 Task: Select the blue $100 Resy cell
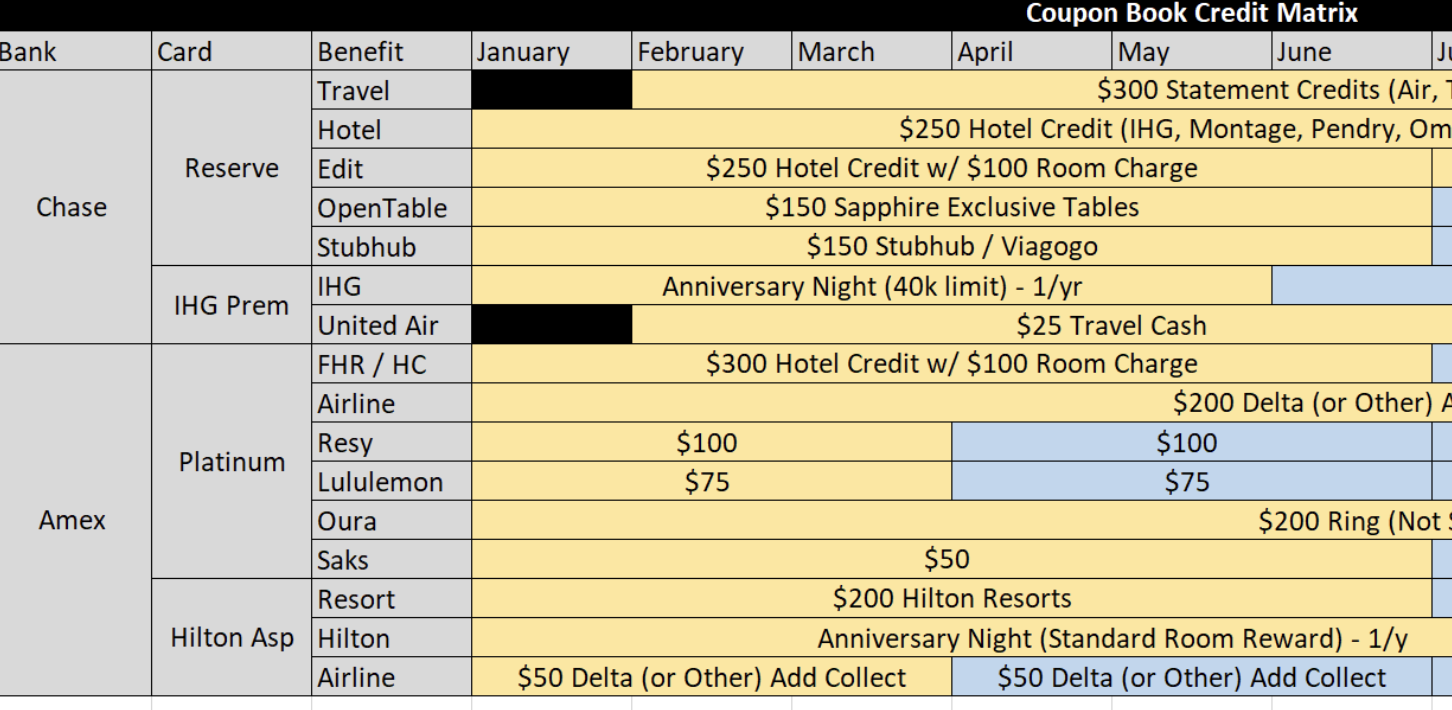click(x=1191, y=442)
